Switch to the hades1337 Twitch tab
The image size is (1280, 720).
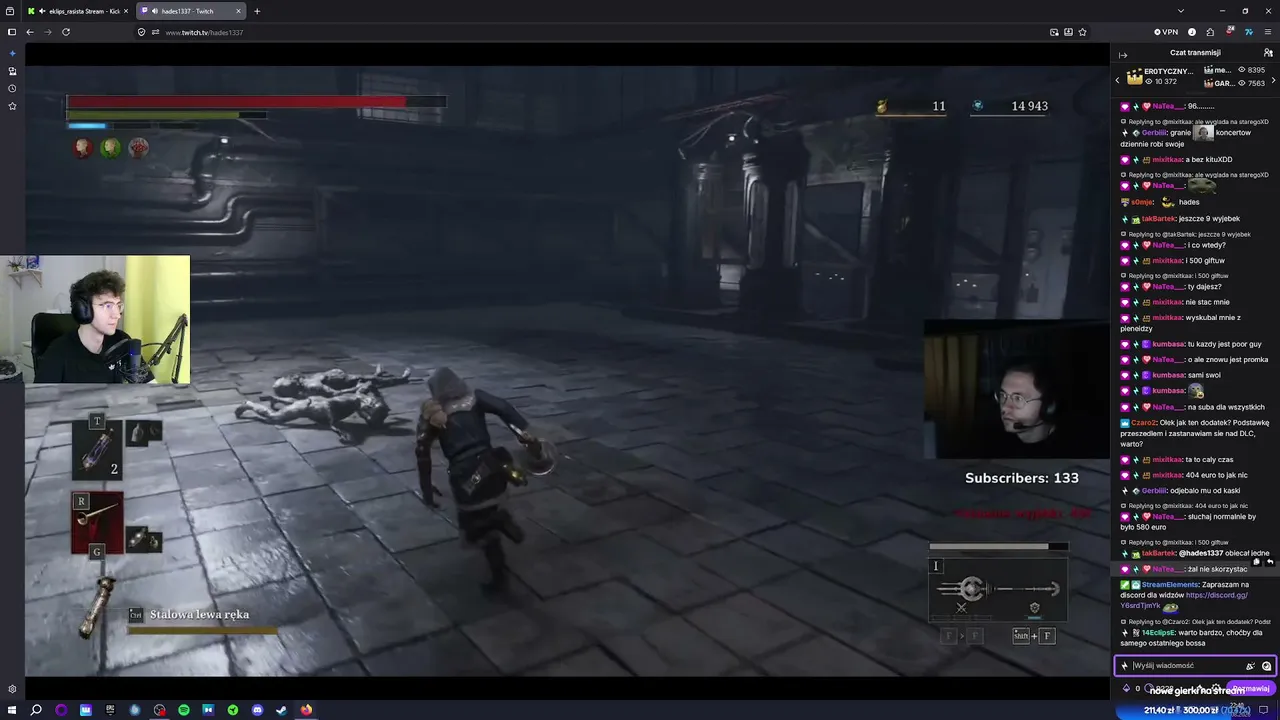click(x=190, y=11)
